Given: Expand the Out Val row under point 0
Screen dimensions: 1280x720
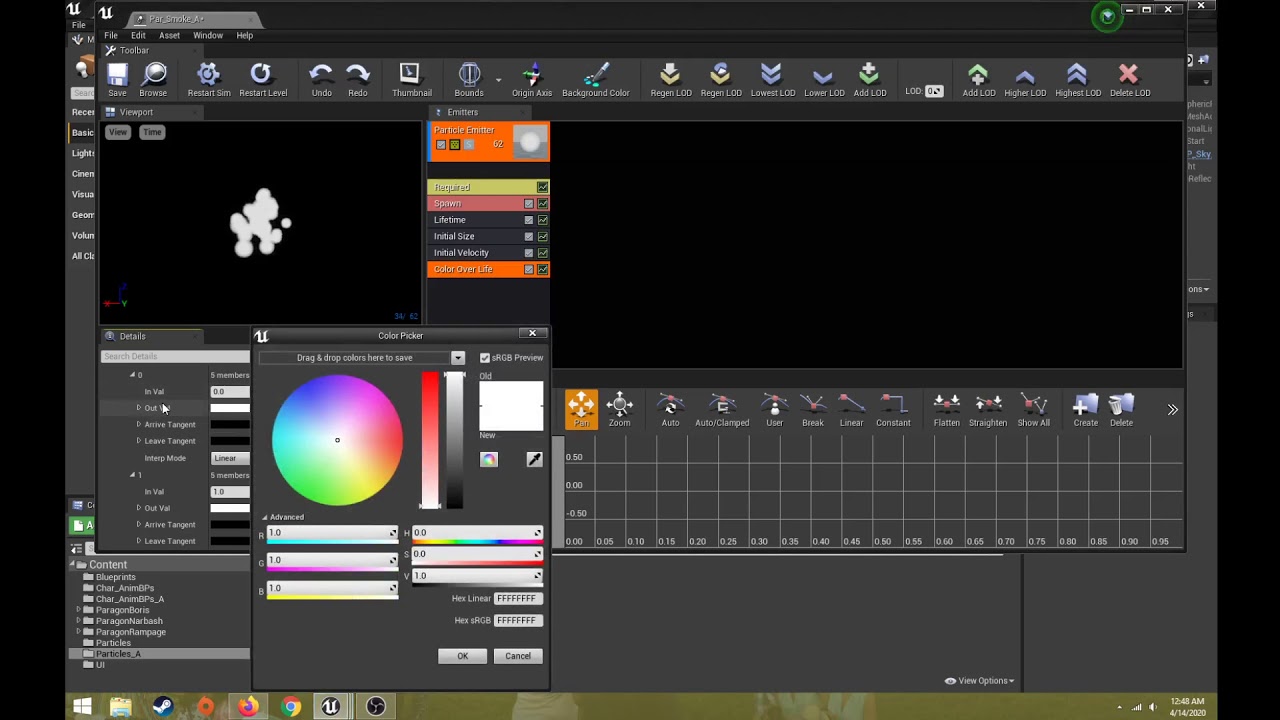Looking at the screenshot, I should [x=139, y=408].
